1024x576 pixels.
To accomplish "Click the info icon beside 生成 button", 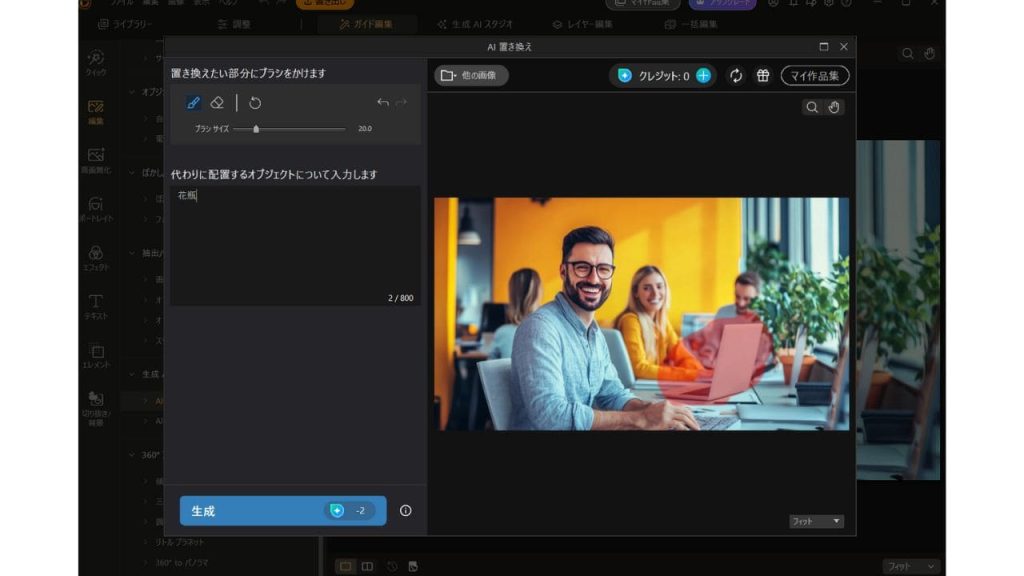I will coord(405,510).
